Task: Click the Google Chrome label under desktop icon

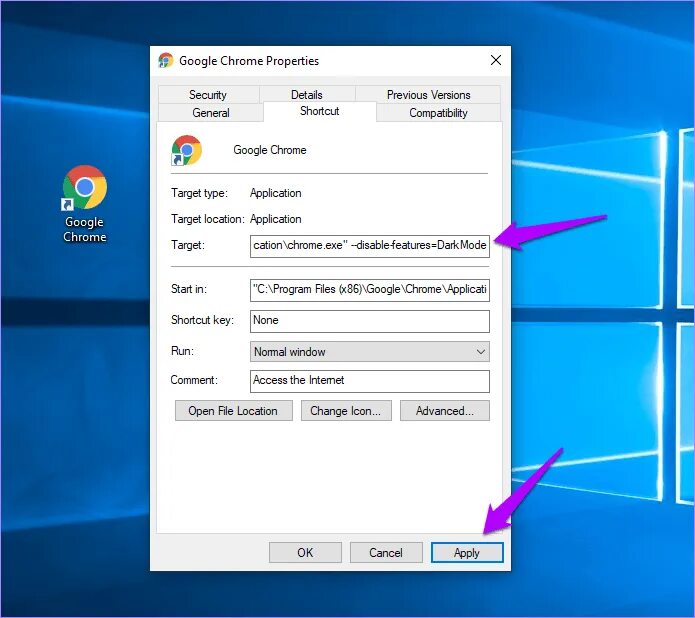Action: [x=84, y=229]
